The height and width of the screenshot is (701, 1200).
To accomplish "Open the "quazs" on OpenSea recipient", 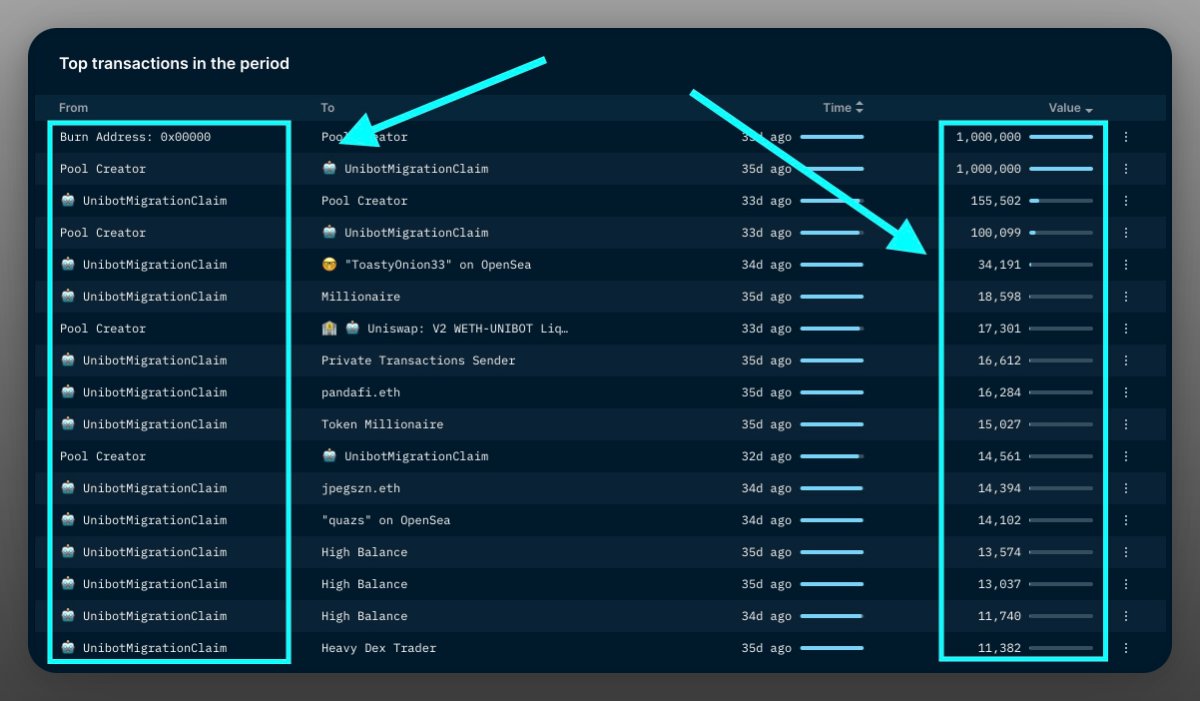I will coord(386,521).
